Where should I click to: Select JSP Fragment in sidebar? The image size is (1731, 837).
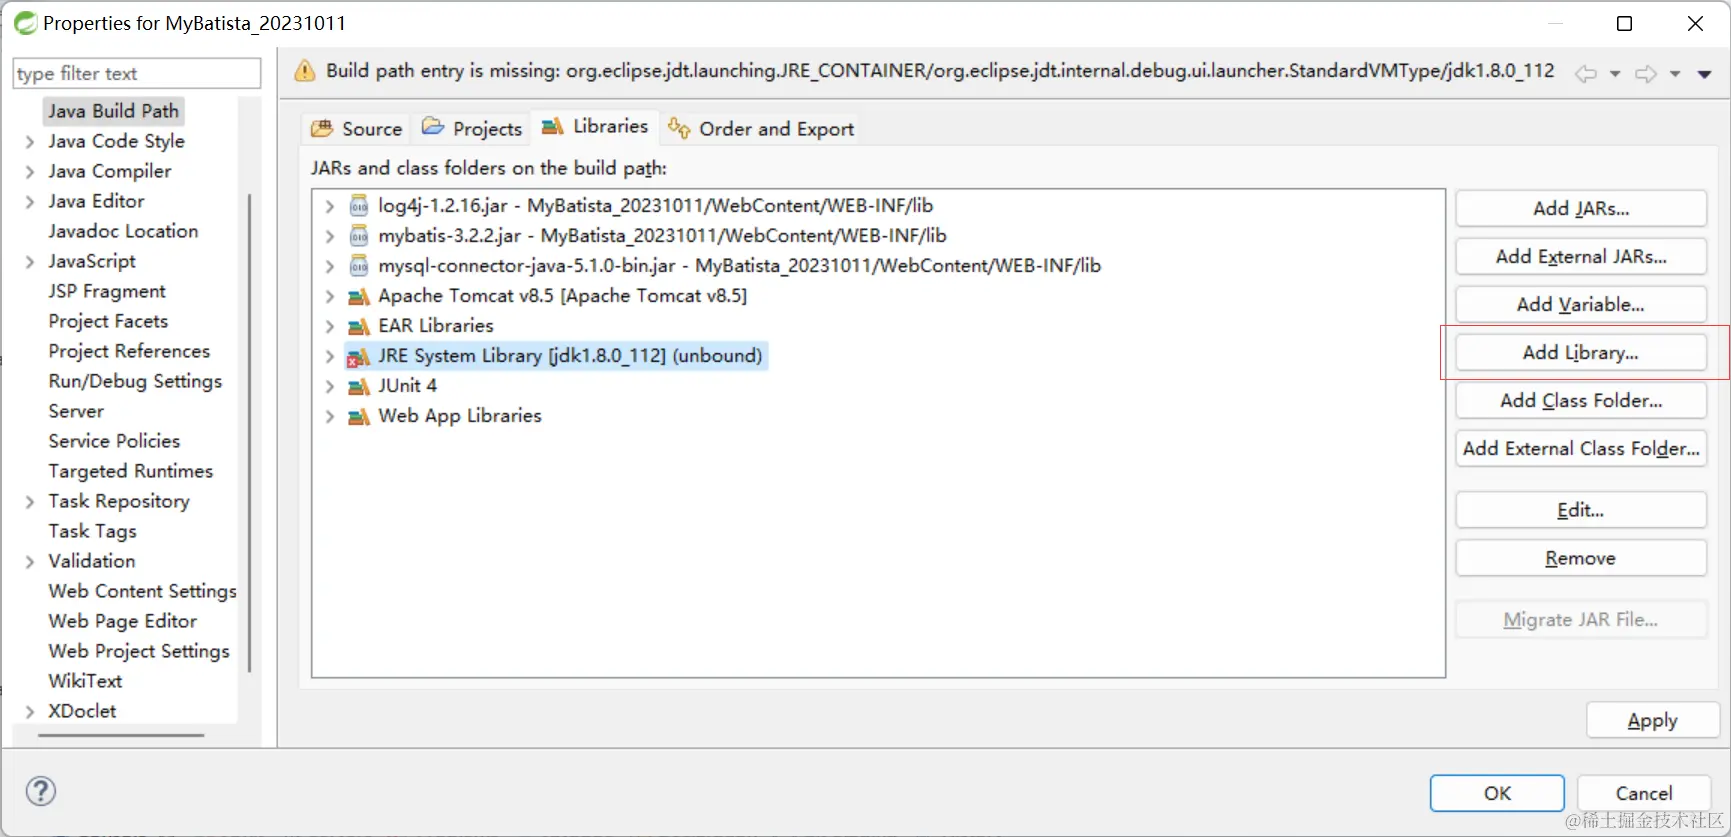[107, 291]
